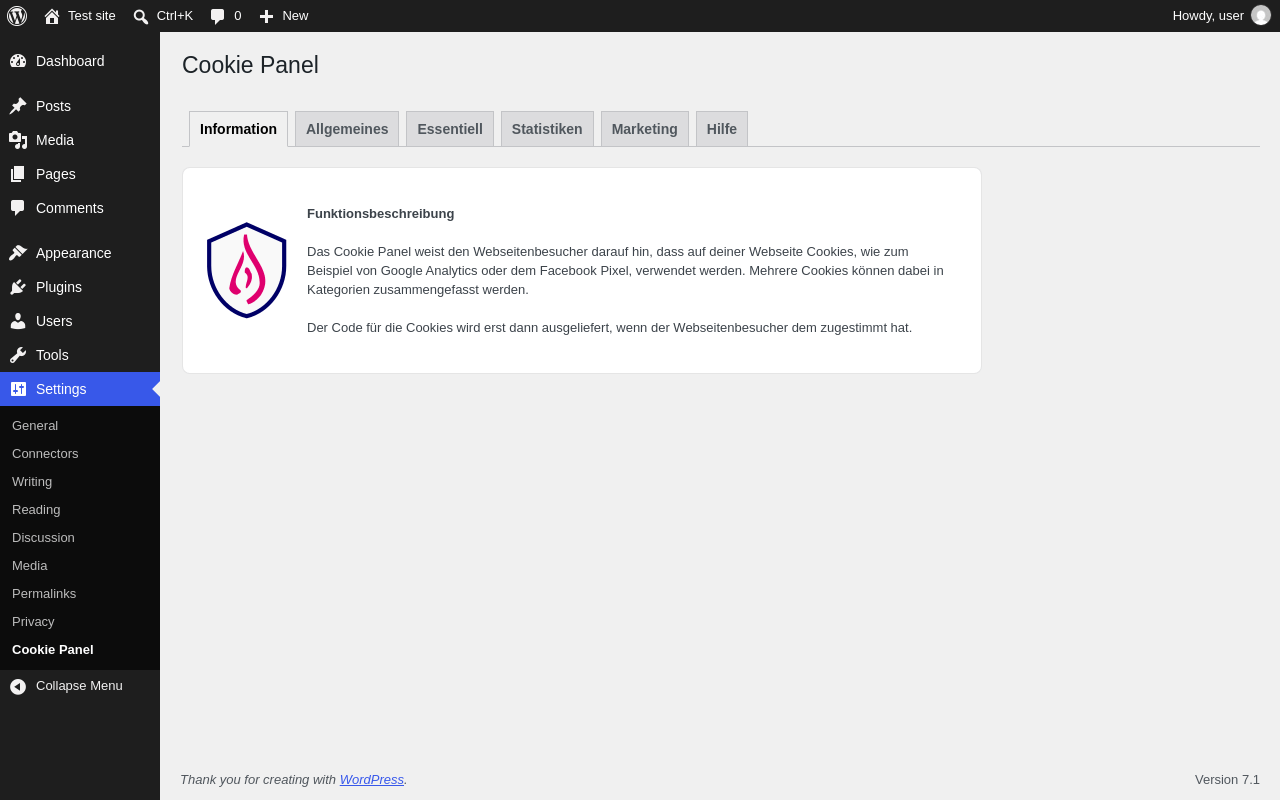Click the New label in admin bar
The image size is (1280, 800).
click(295, 15)
